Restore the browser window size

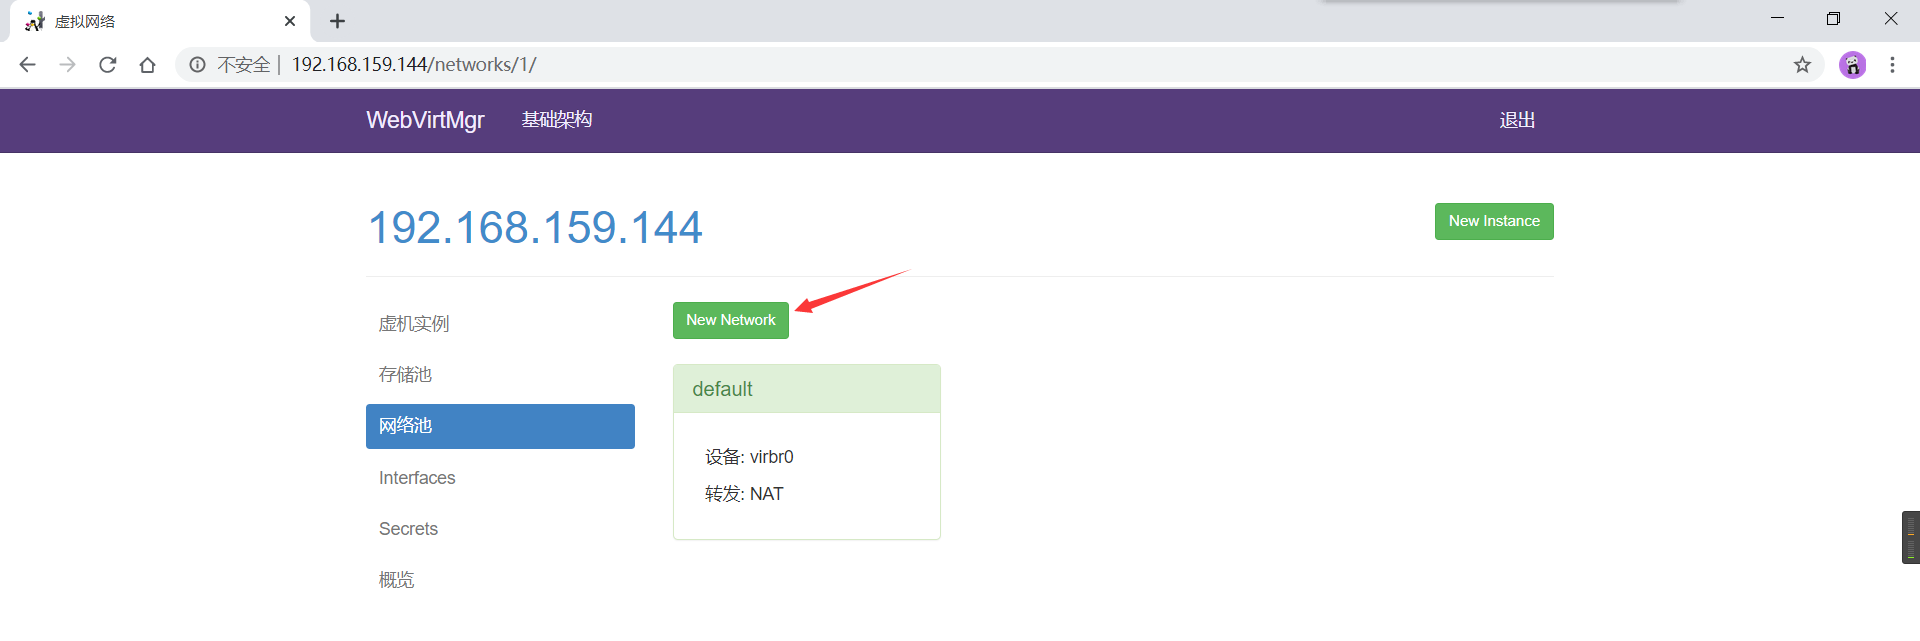[x=1833, y=18]
